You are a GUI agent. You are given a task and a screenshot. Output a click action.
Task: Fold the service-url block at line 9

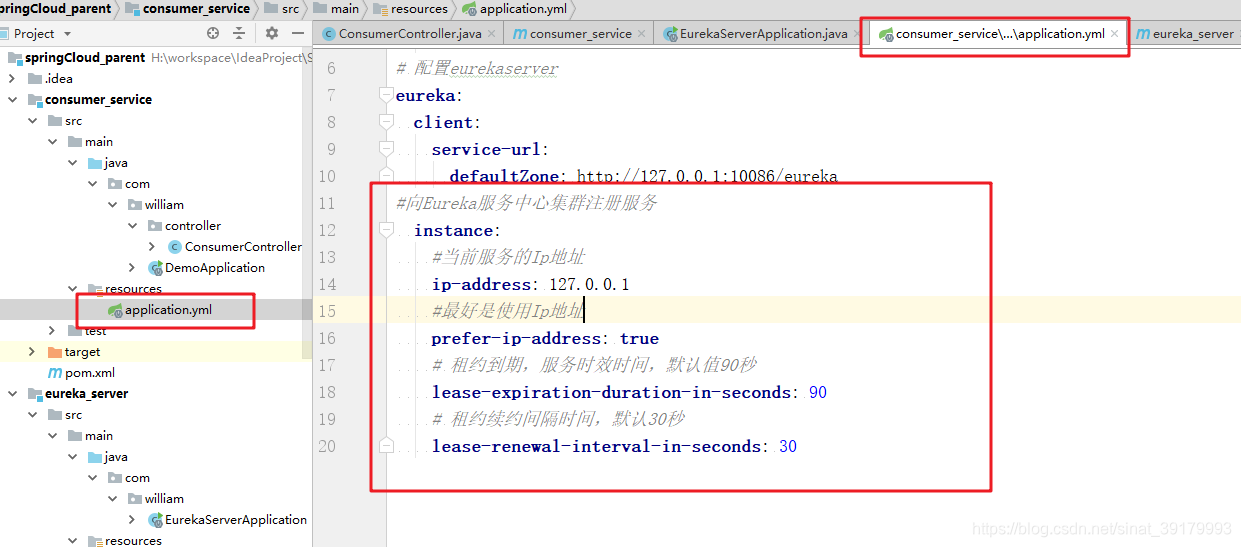pos(386,150)
